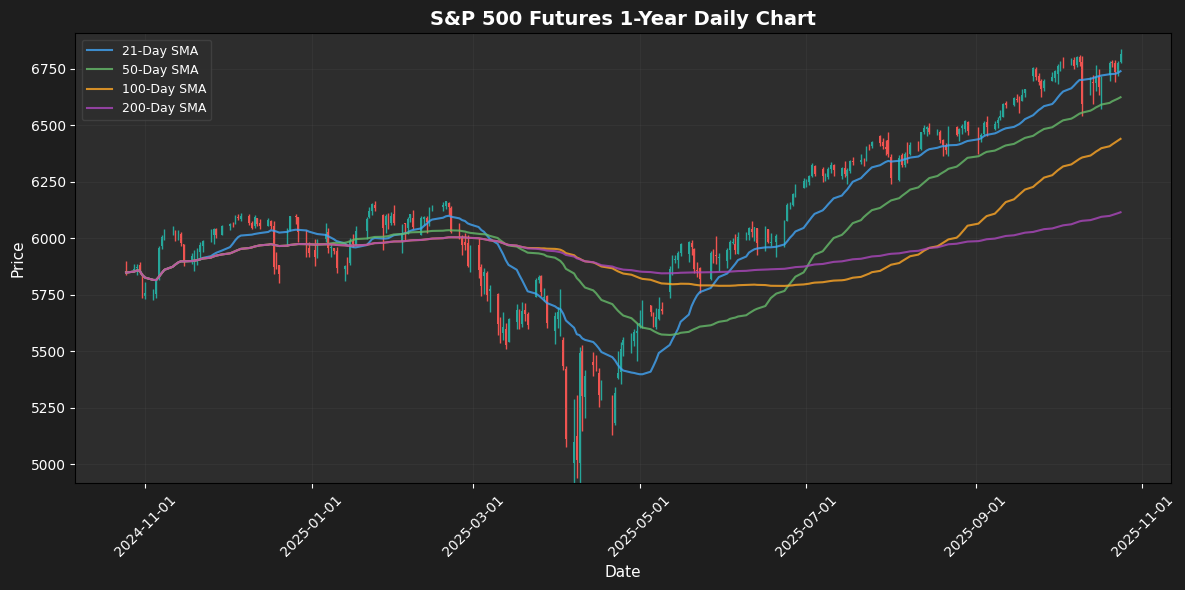Click the green line swatch for 50-Day SMA
The width and height of the screenshot is (1185, 590).
tap(100, 70)
